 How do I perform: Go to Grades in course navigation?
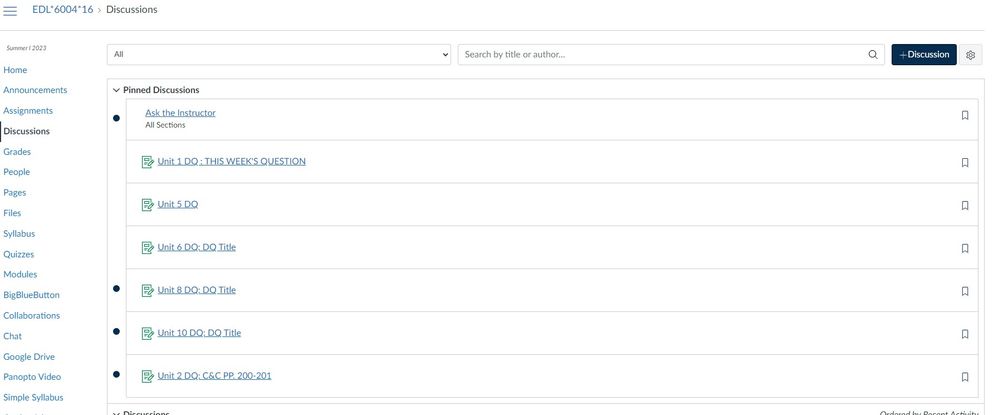tap(17, 152)
